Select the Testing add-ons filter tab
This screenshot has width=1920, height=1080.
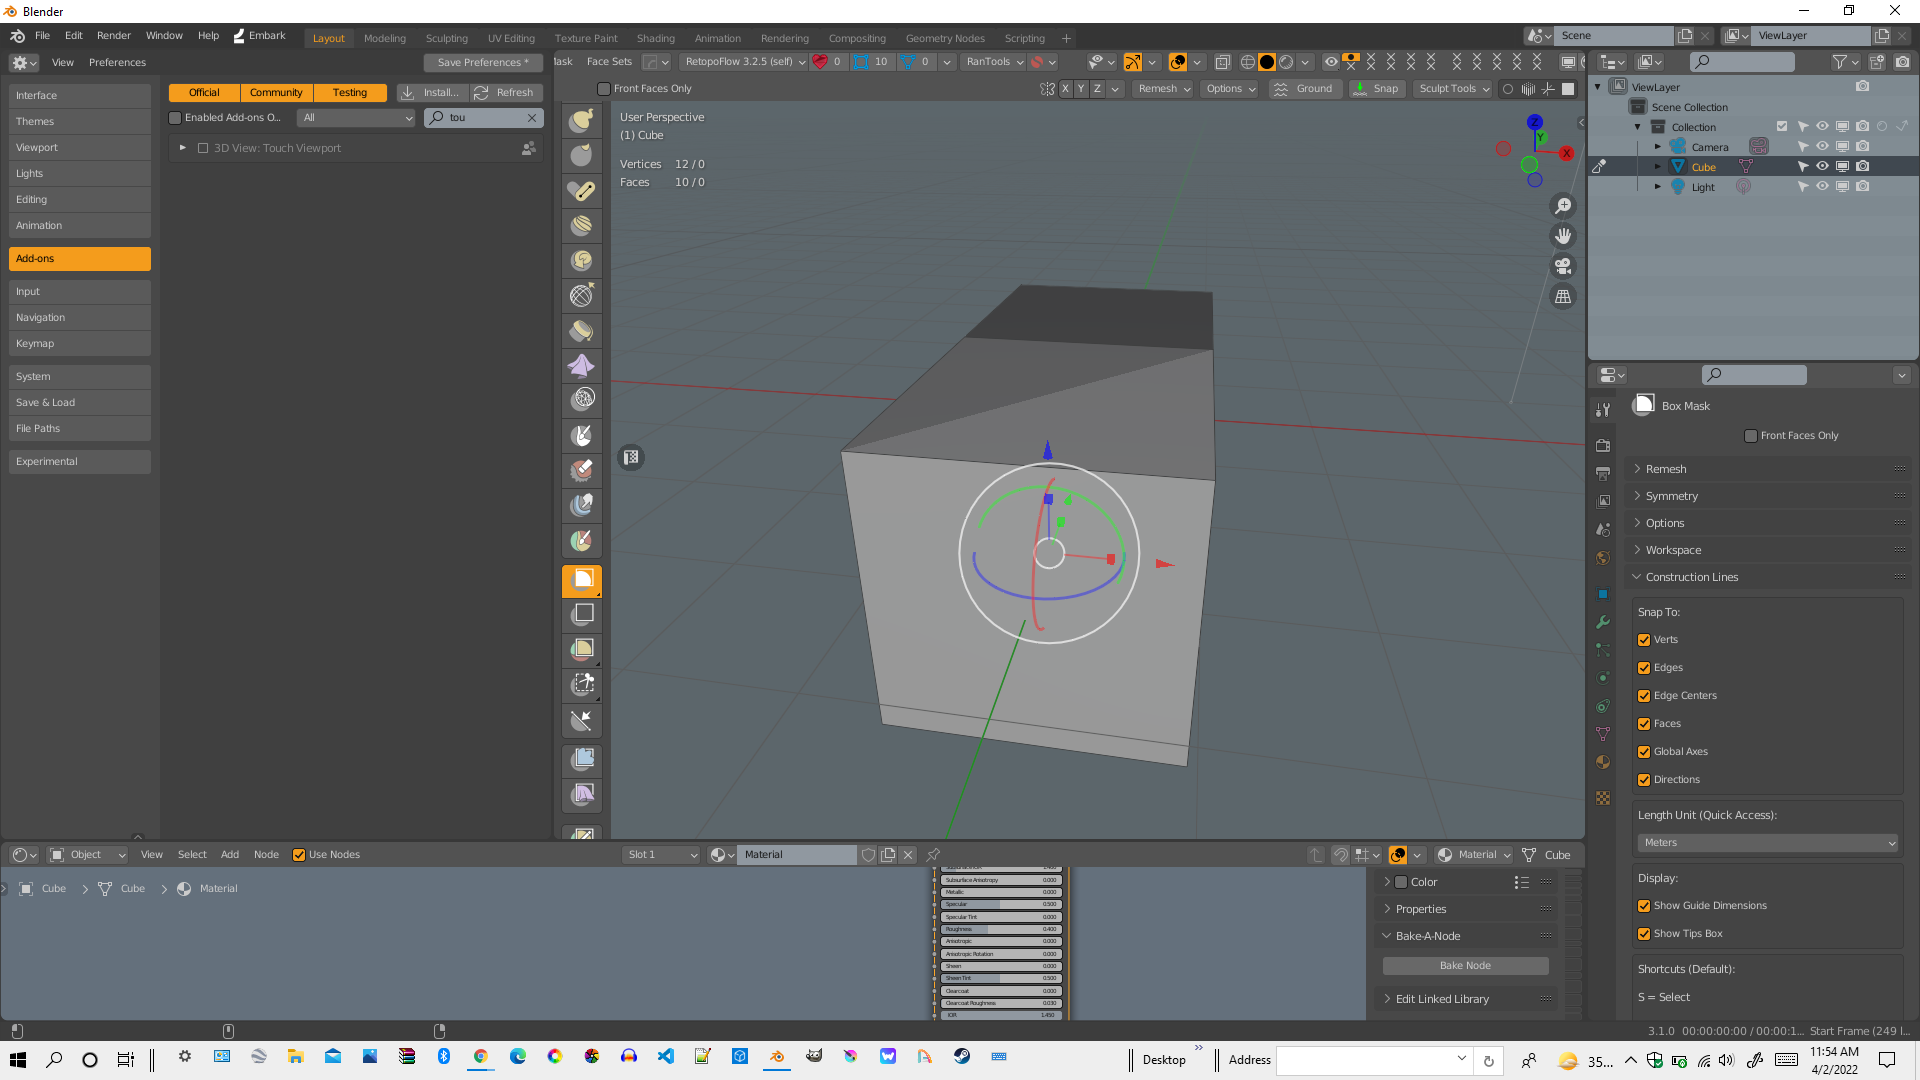350,92
